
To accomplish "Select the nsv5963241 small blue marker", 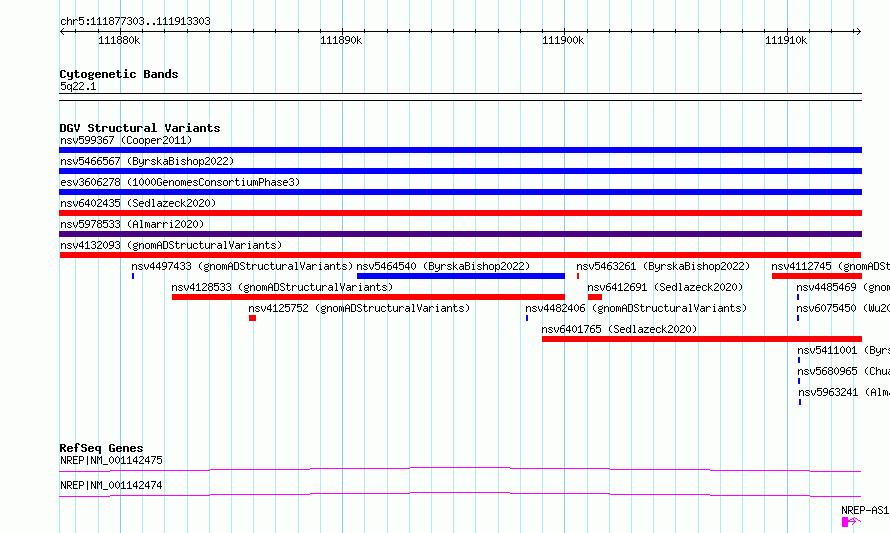I will pos(800,402).
